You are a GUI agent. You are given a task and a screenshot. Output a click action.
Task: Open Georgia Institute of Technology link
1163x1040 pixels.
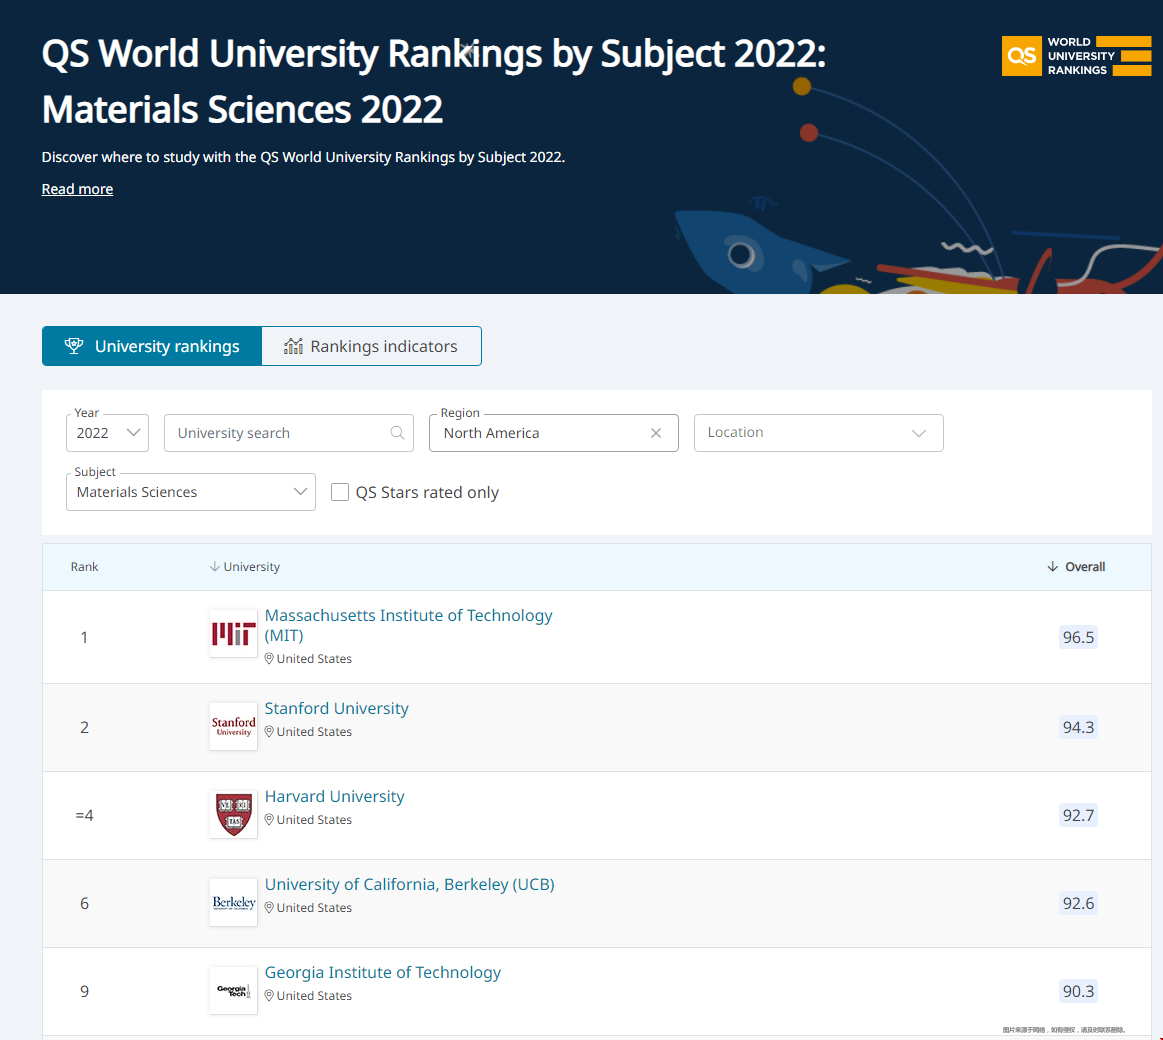pyautogui.click(x=383, y=972)
